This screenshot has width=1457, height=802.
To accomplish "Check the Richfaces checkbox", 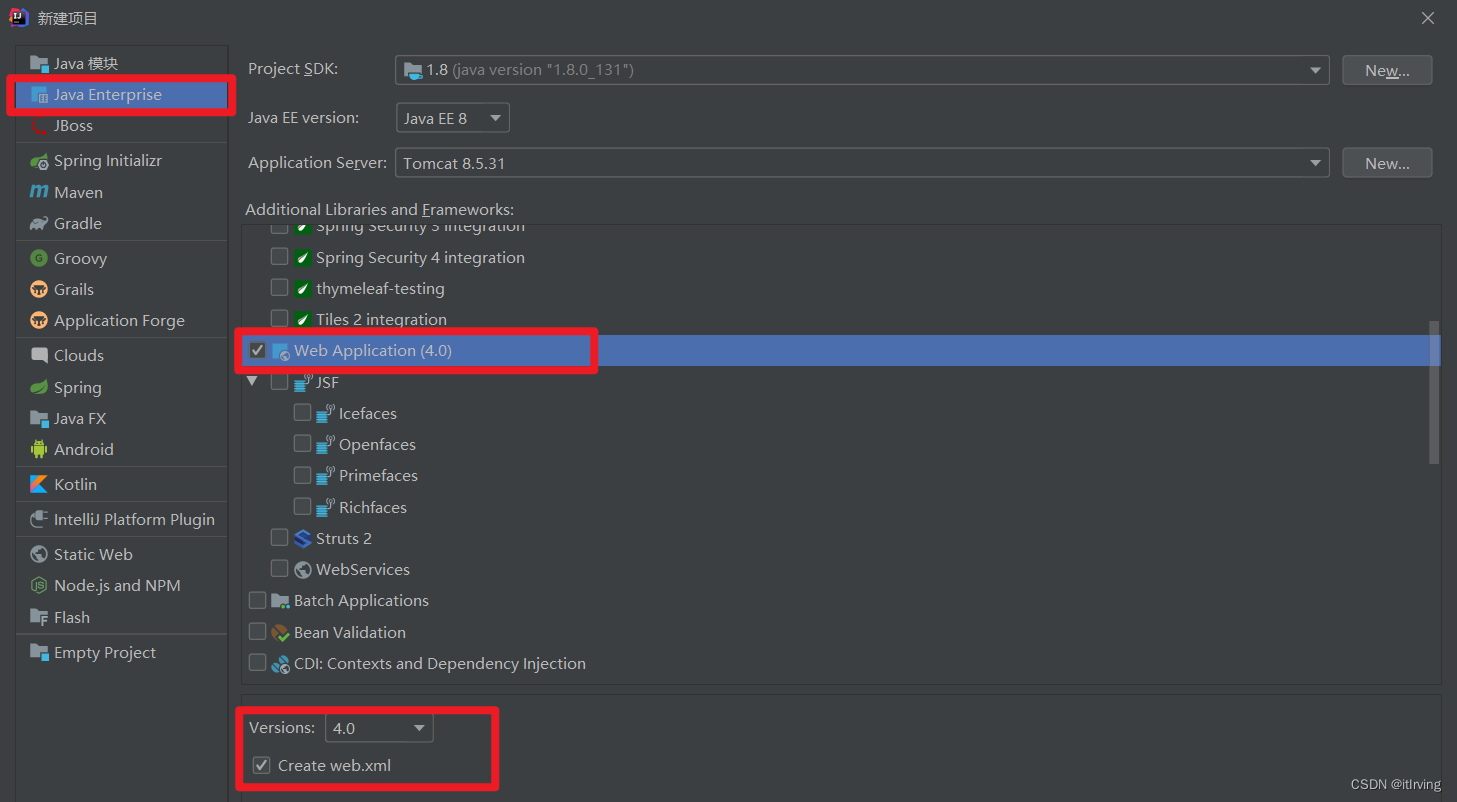I will click(x=302, y=507).
